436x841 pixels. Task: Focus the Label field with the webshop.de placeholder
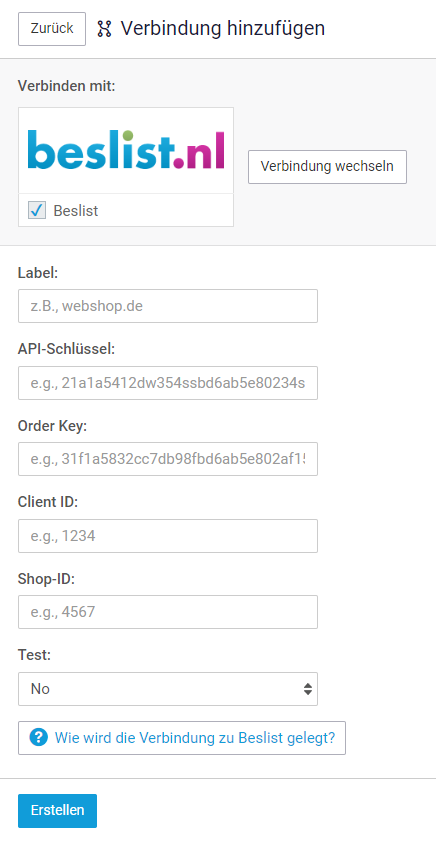tap(168, 306)
